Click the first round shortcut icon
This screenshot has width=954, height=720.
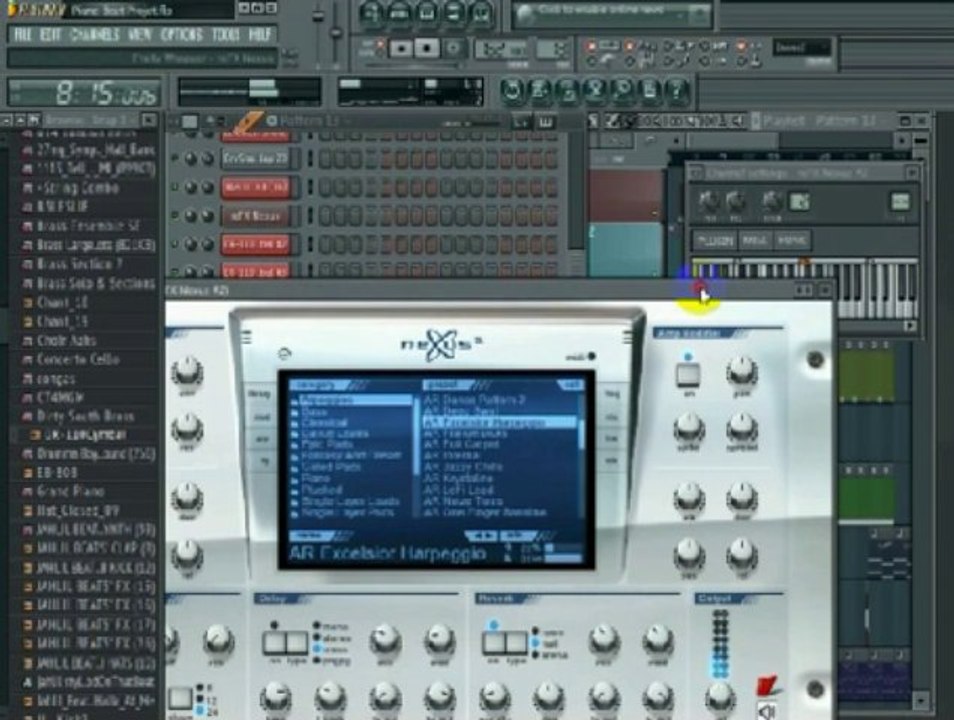pyautogui.click(x=512, y=91)
